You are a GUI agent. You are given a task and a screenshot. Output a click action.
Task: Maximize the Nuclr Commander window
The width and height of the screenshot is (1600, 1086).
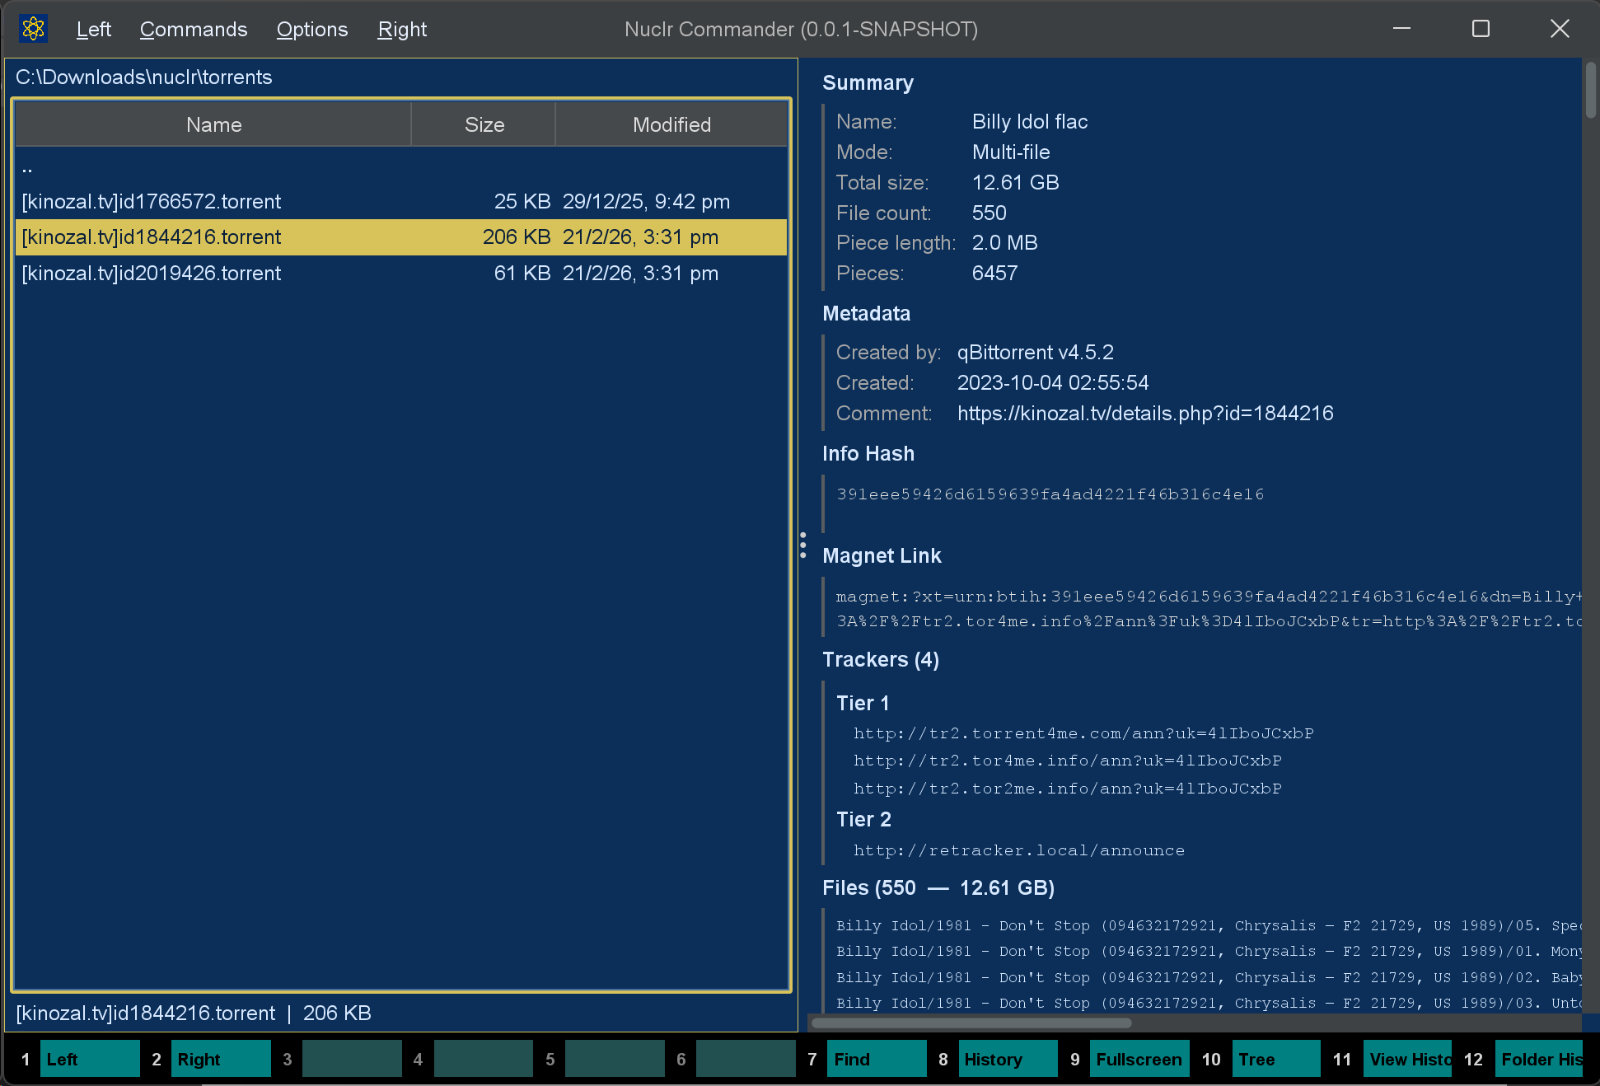pyautogui.click(x=1480, y=29)
